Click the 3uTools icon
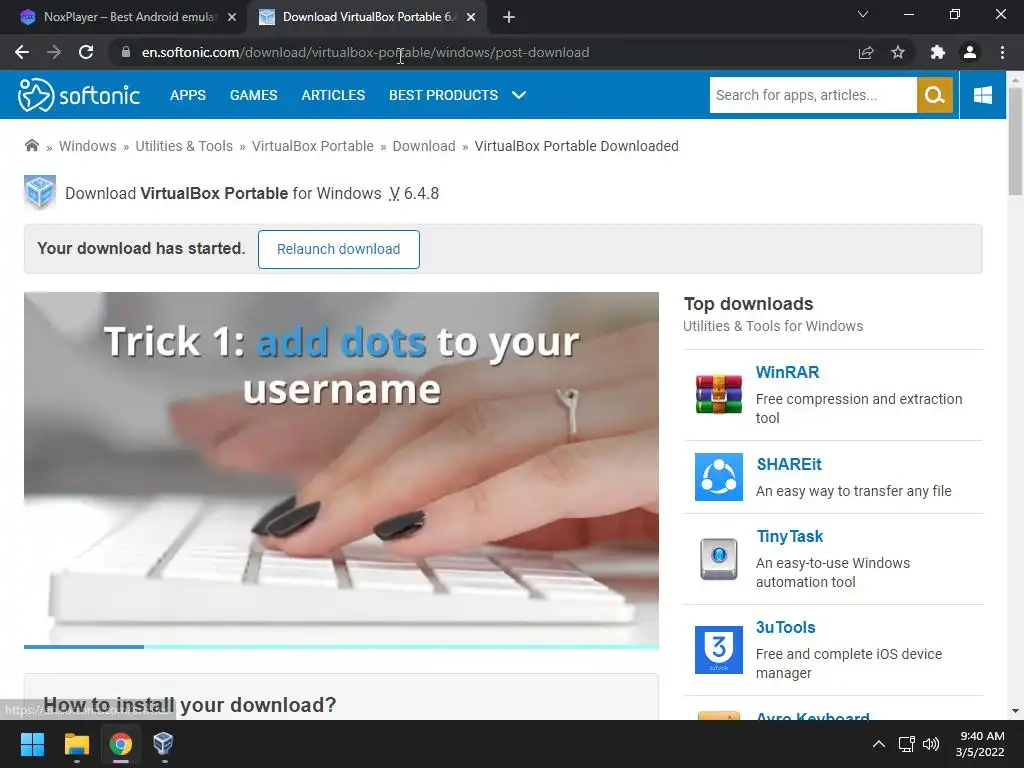Image resolution: width=1024 pixels, height=768 pixels. [718, 649]
